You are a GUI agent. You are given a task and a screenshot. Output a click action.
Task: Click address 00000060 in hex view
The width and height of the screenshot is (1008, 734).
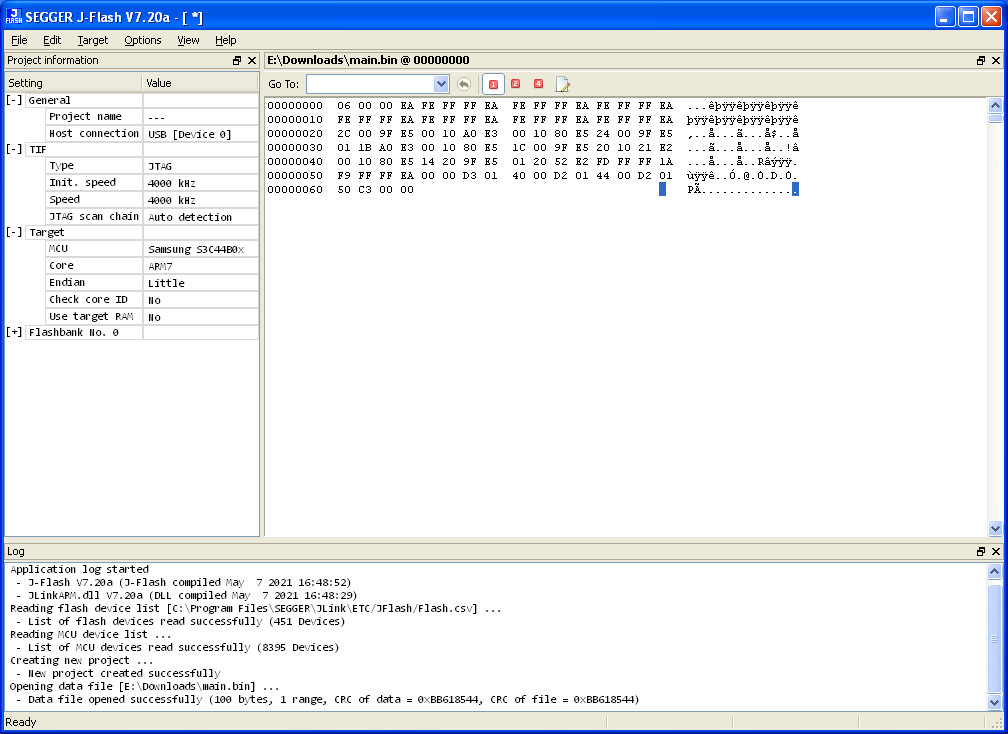(295, 190)
